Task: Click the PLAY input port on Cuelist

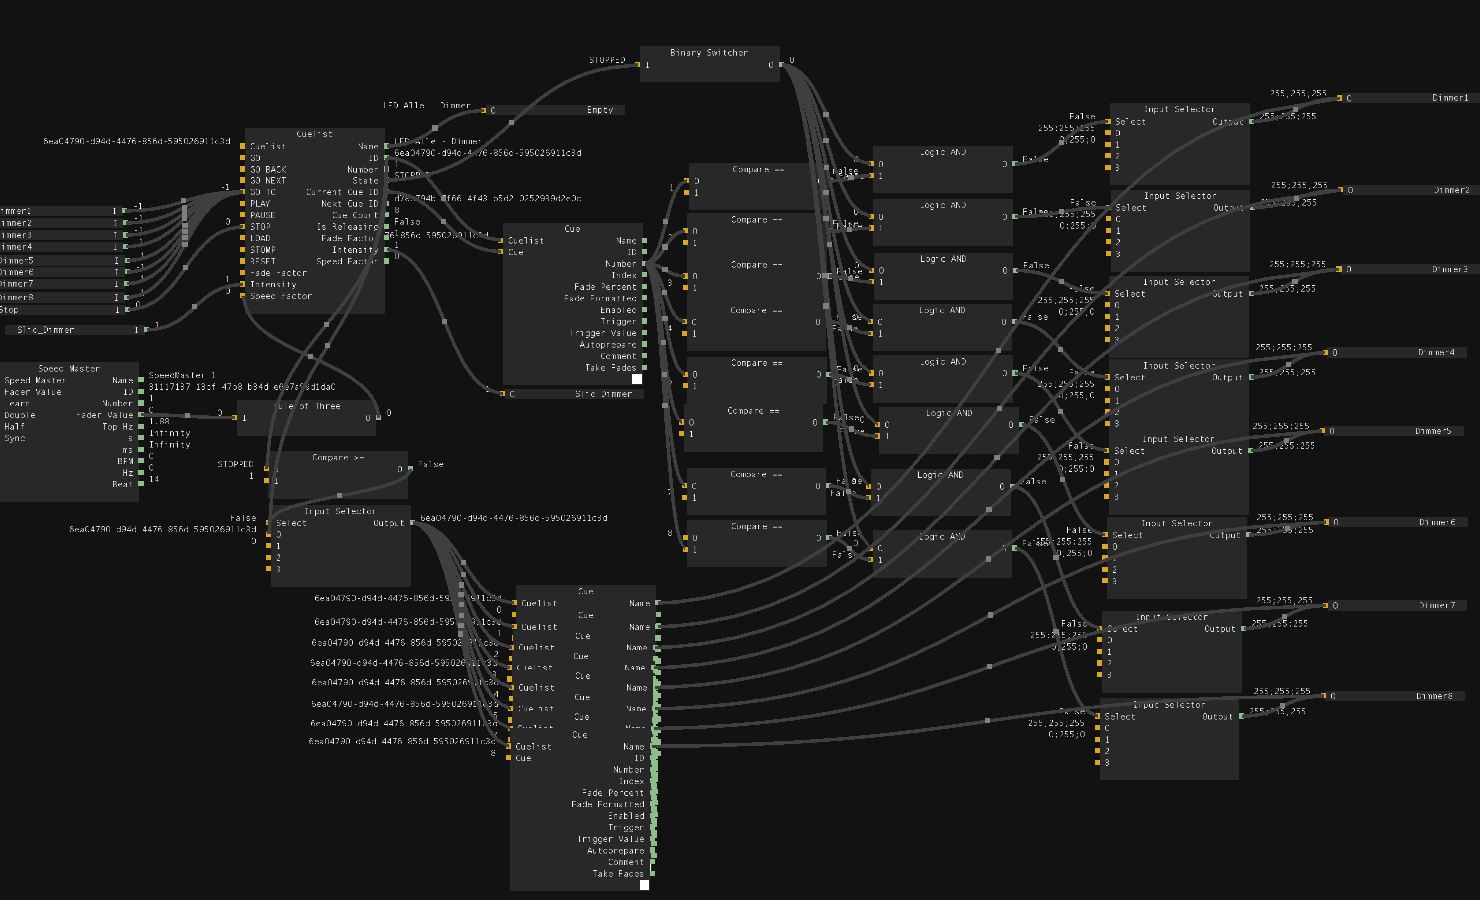Action: (243, 204)
